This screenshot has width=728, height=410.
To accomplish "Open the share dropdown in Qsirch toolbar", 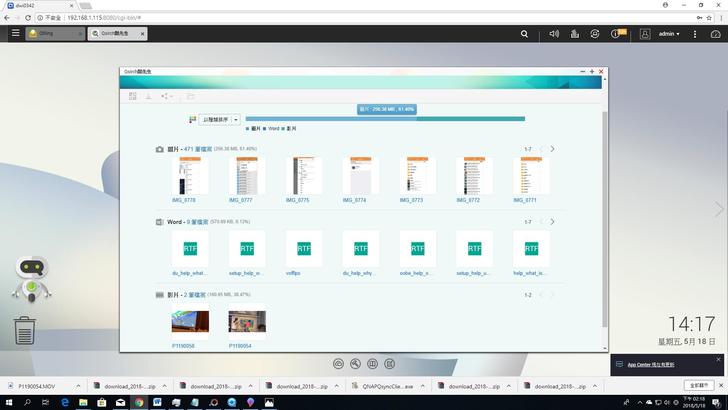I will pos(167,96).
